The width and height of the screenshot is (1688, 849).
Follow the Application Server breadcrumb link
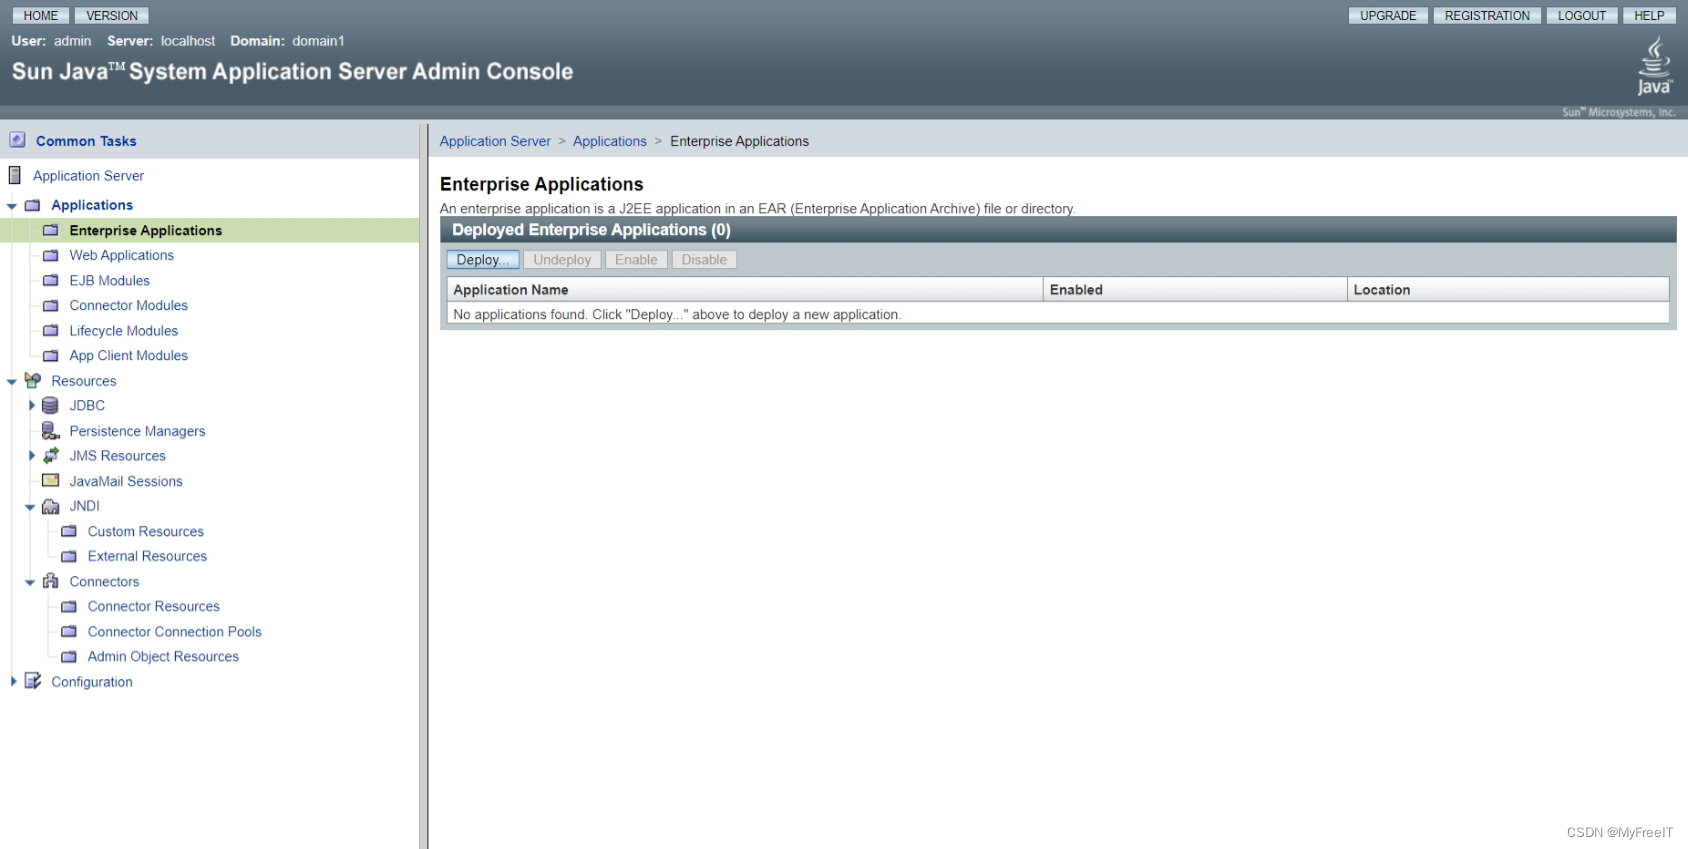495,141
